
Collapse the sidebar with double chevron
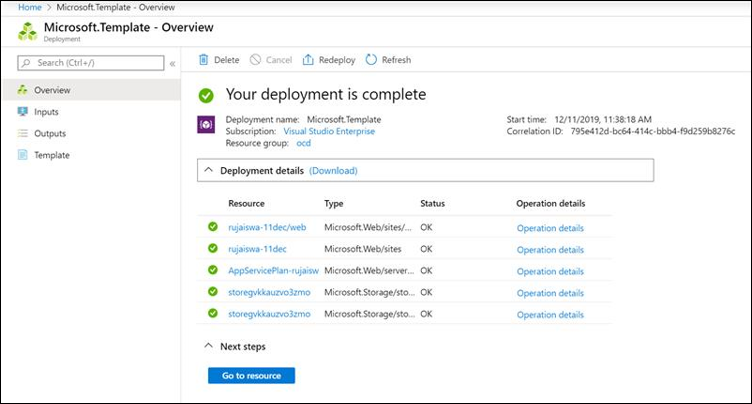coord(172,63)
